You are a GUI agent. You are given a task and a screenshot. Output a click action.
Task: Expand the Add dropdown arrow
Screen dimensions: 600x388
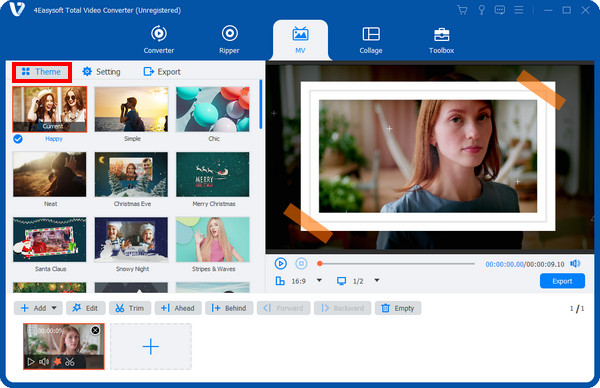[54, 308]
